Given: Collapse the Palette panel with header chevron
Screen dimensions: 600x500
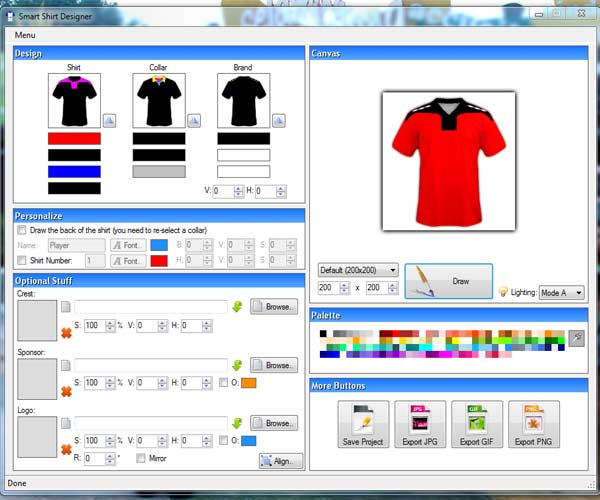Looking at the screenshot, I should [x=580, y=314].
